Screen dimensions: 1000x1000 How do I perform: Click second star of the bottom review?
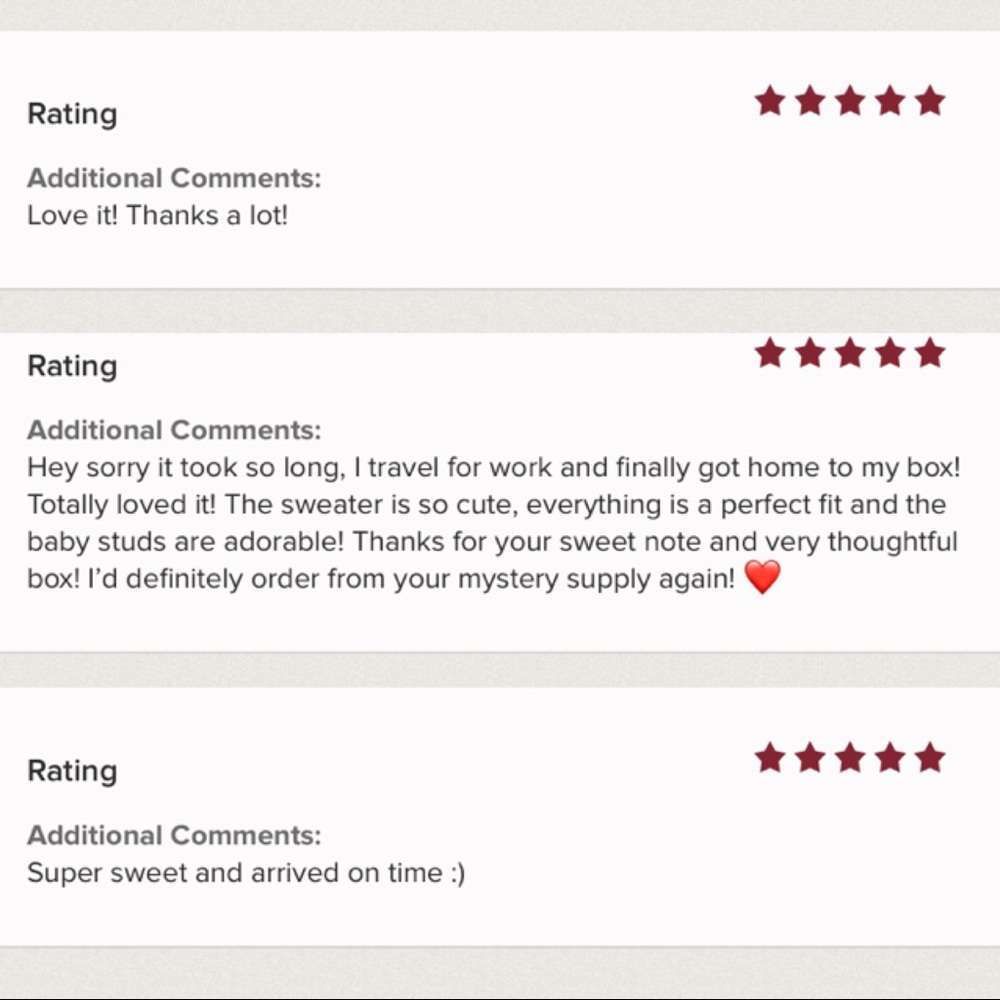click(x=810, y=758)
